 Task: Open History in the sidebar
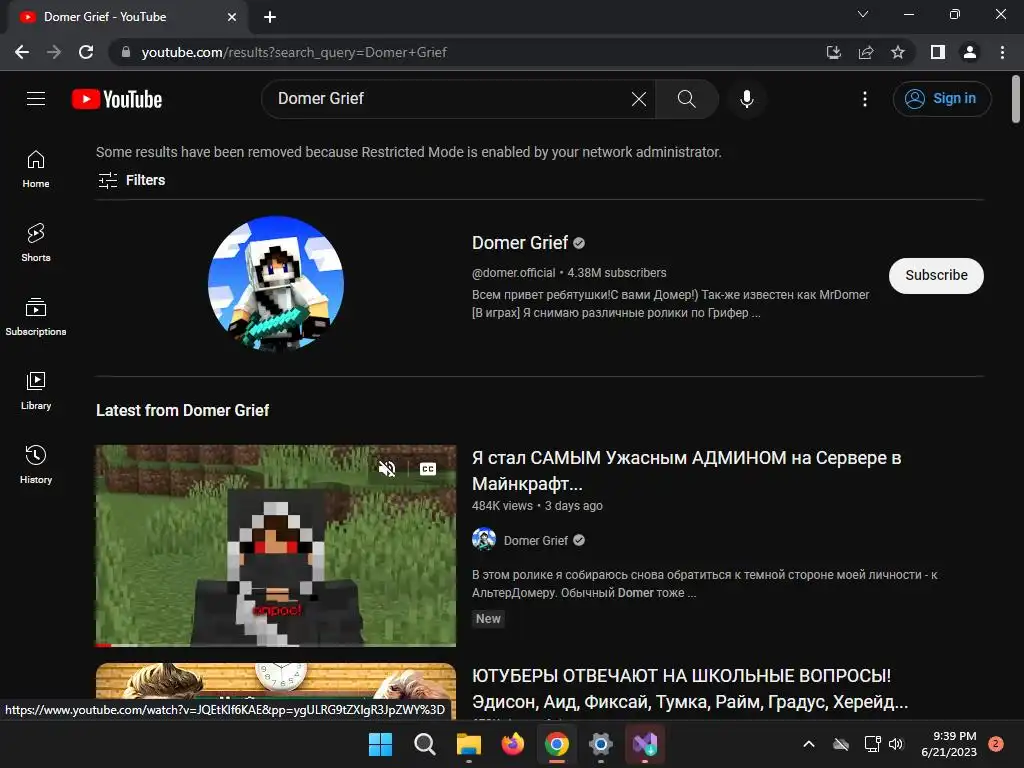[x=36, y=464]
